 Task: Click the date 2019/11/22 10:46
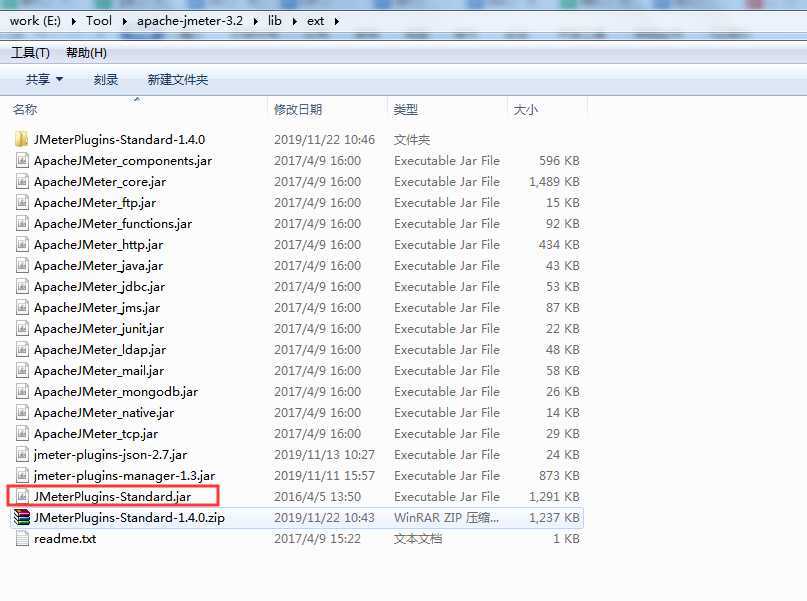tap(324, 139)
